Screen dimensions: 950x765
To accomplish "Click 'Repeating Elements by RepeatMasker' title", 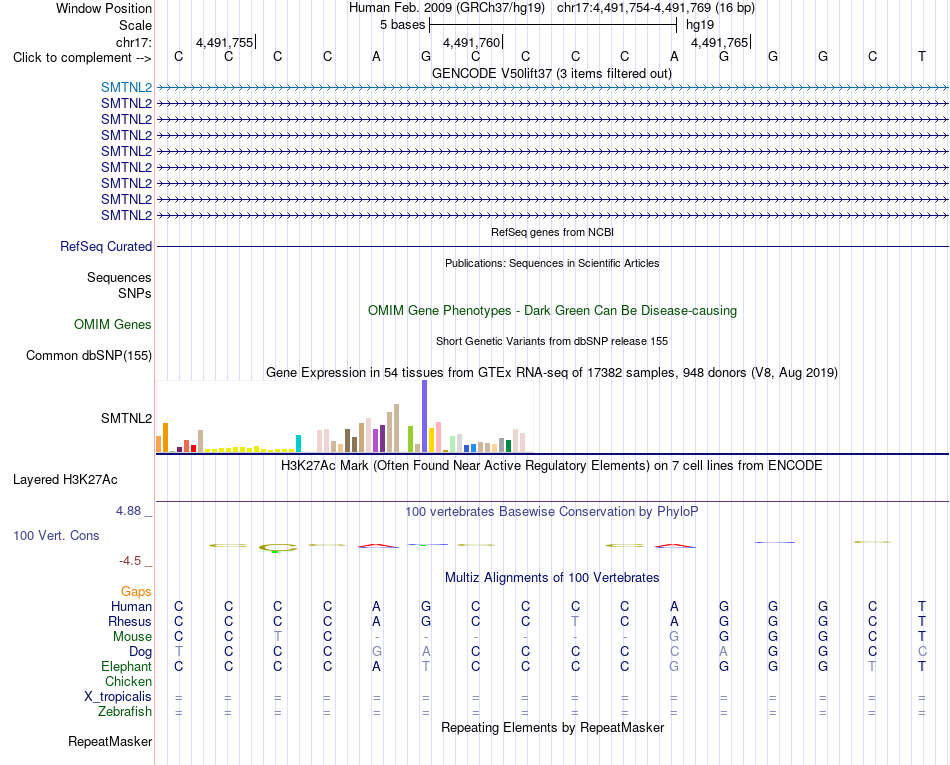I will tap(552, 727).
